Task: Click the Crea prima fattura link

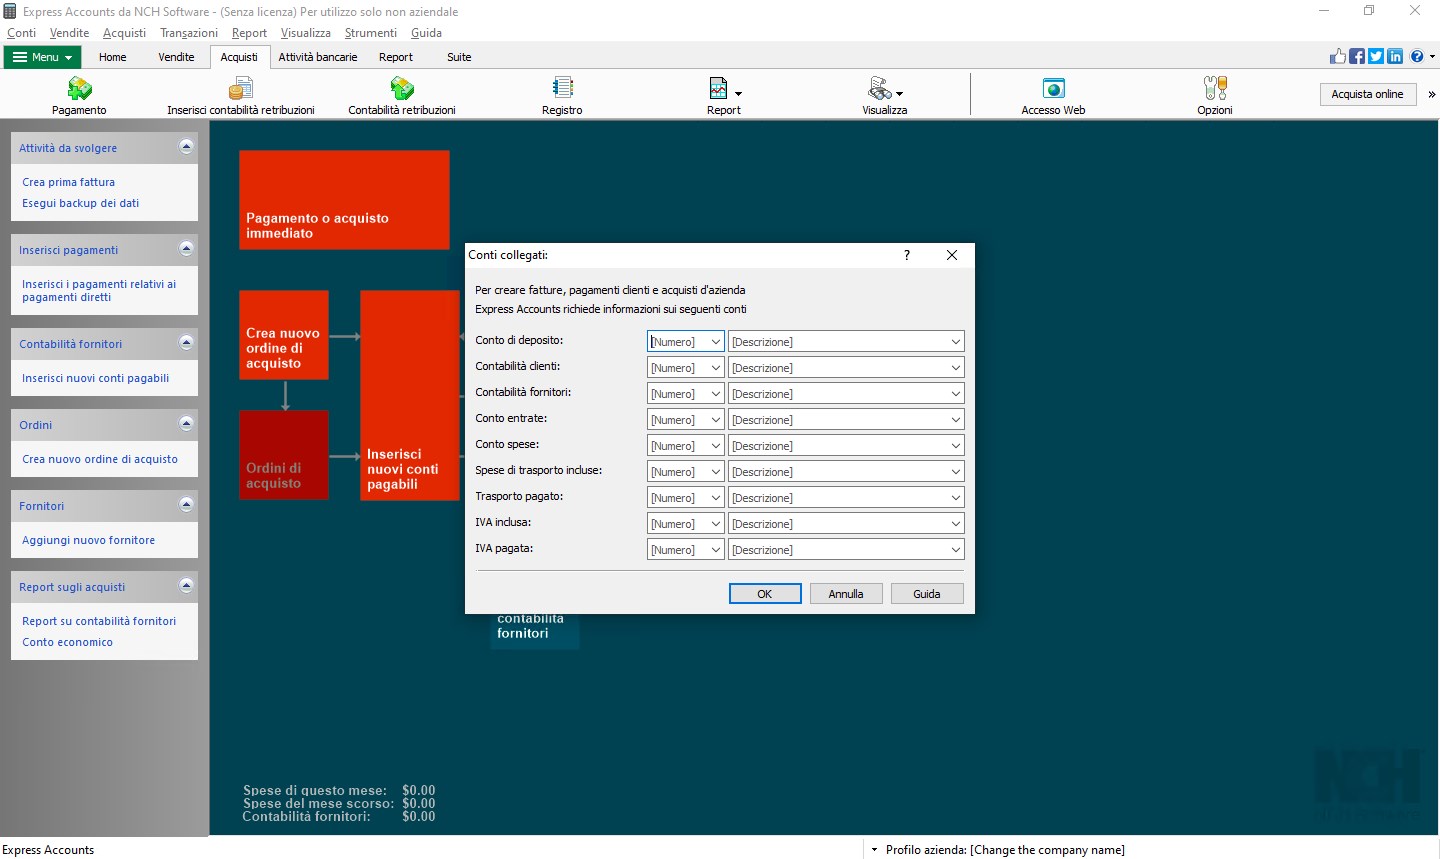Action: click(x=69, y=182)
